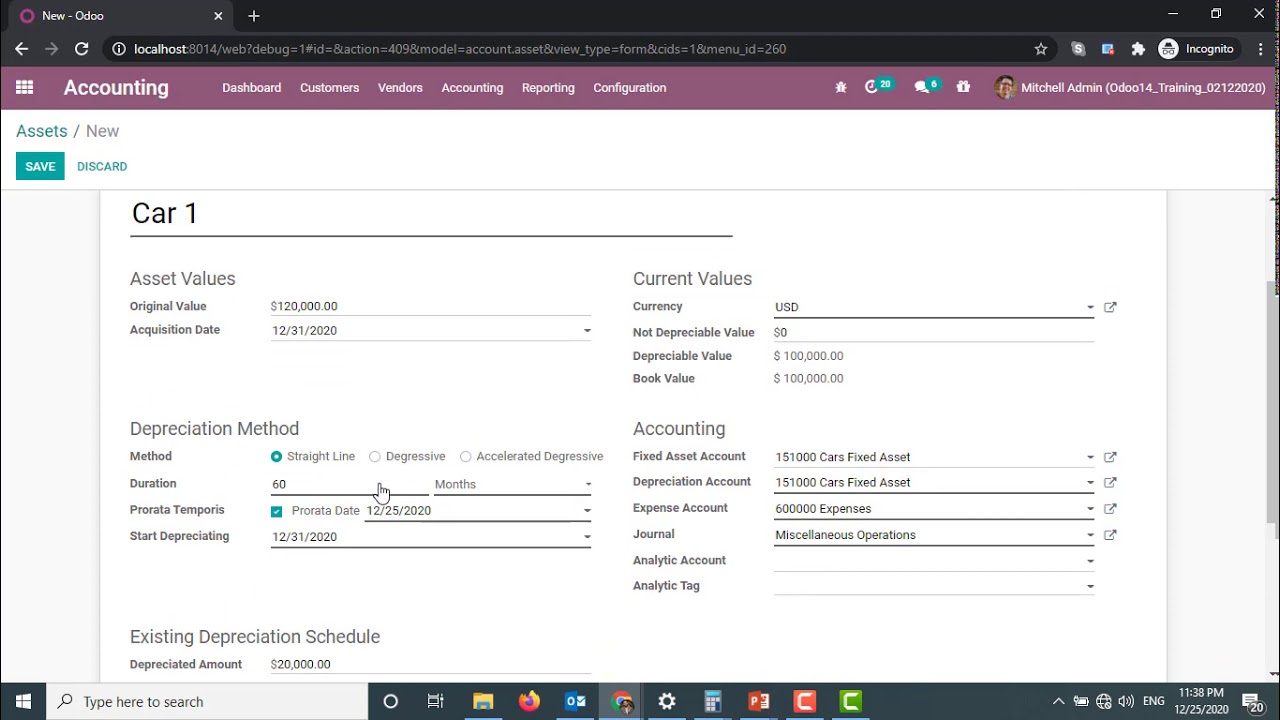This screenshot has width=1280, height=720.
Task: Open external link for Depreciation Account
Action: click(x=1110, y=482)
